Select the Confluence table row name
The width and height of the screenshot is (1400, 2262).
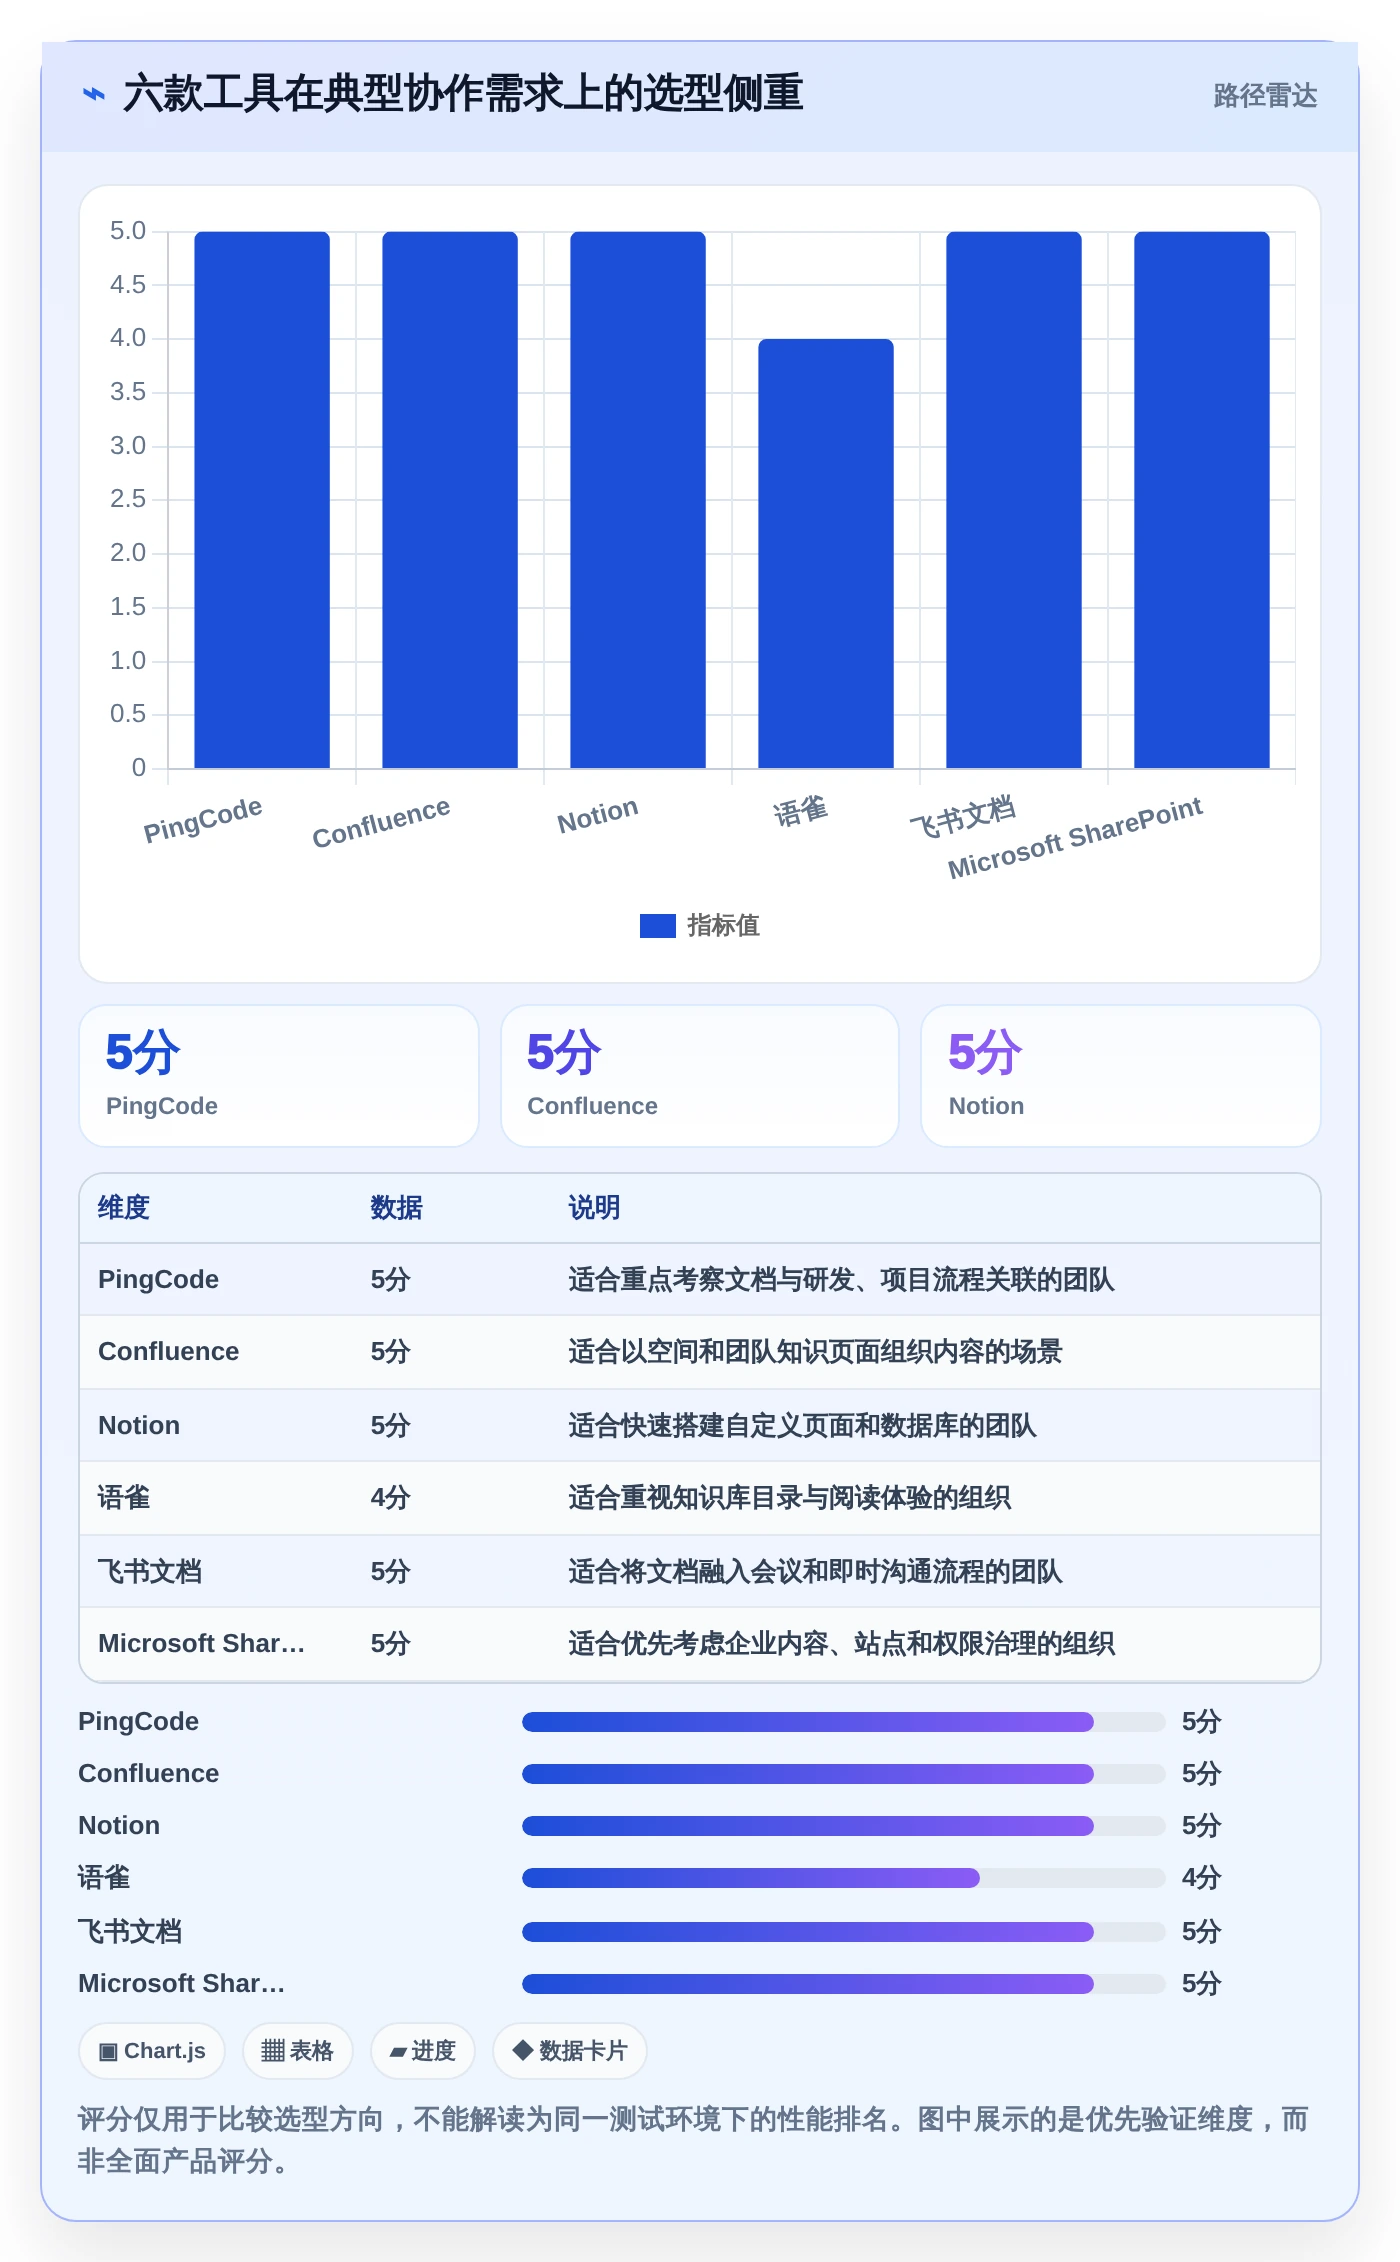pyautogui.click(x=168, y=1352)
